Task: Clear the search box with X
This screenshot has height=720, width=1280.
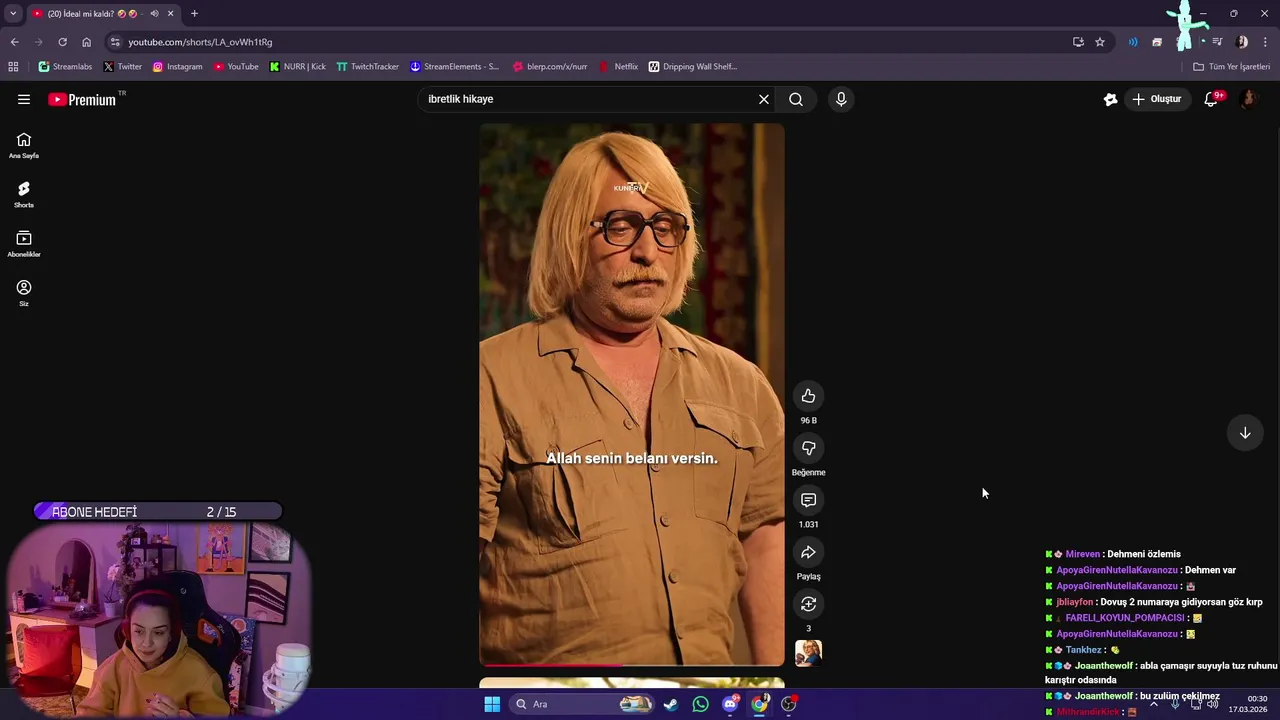Action: point(764,99)
